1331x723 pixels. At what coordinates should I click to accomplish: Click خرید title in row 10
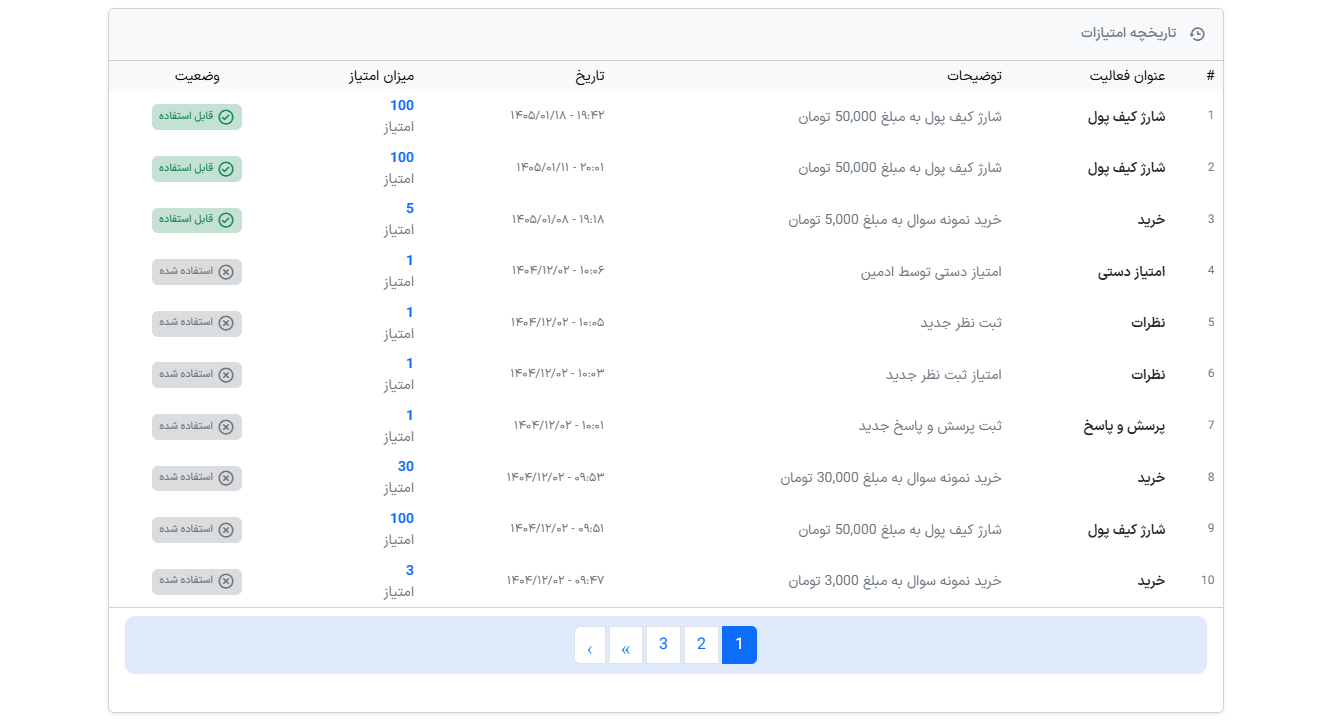1151,581
